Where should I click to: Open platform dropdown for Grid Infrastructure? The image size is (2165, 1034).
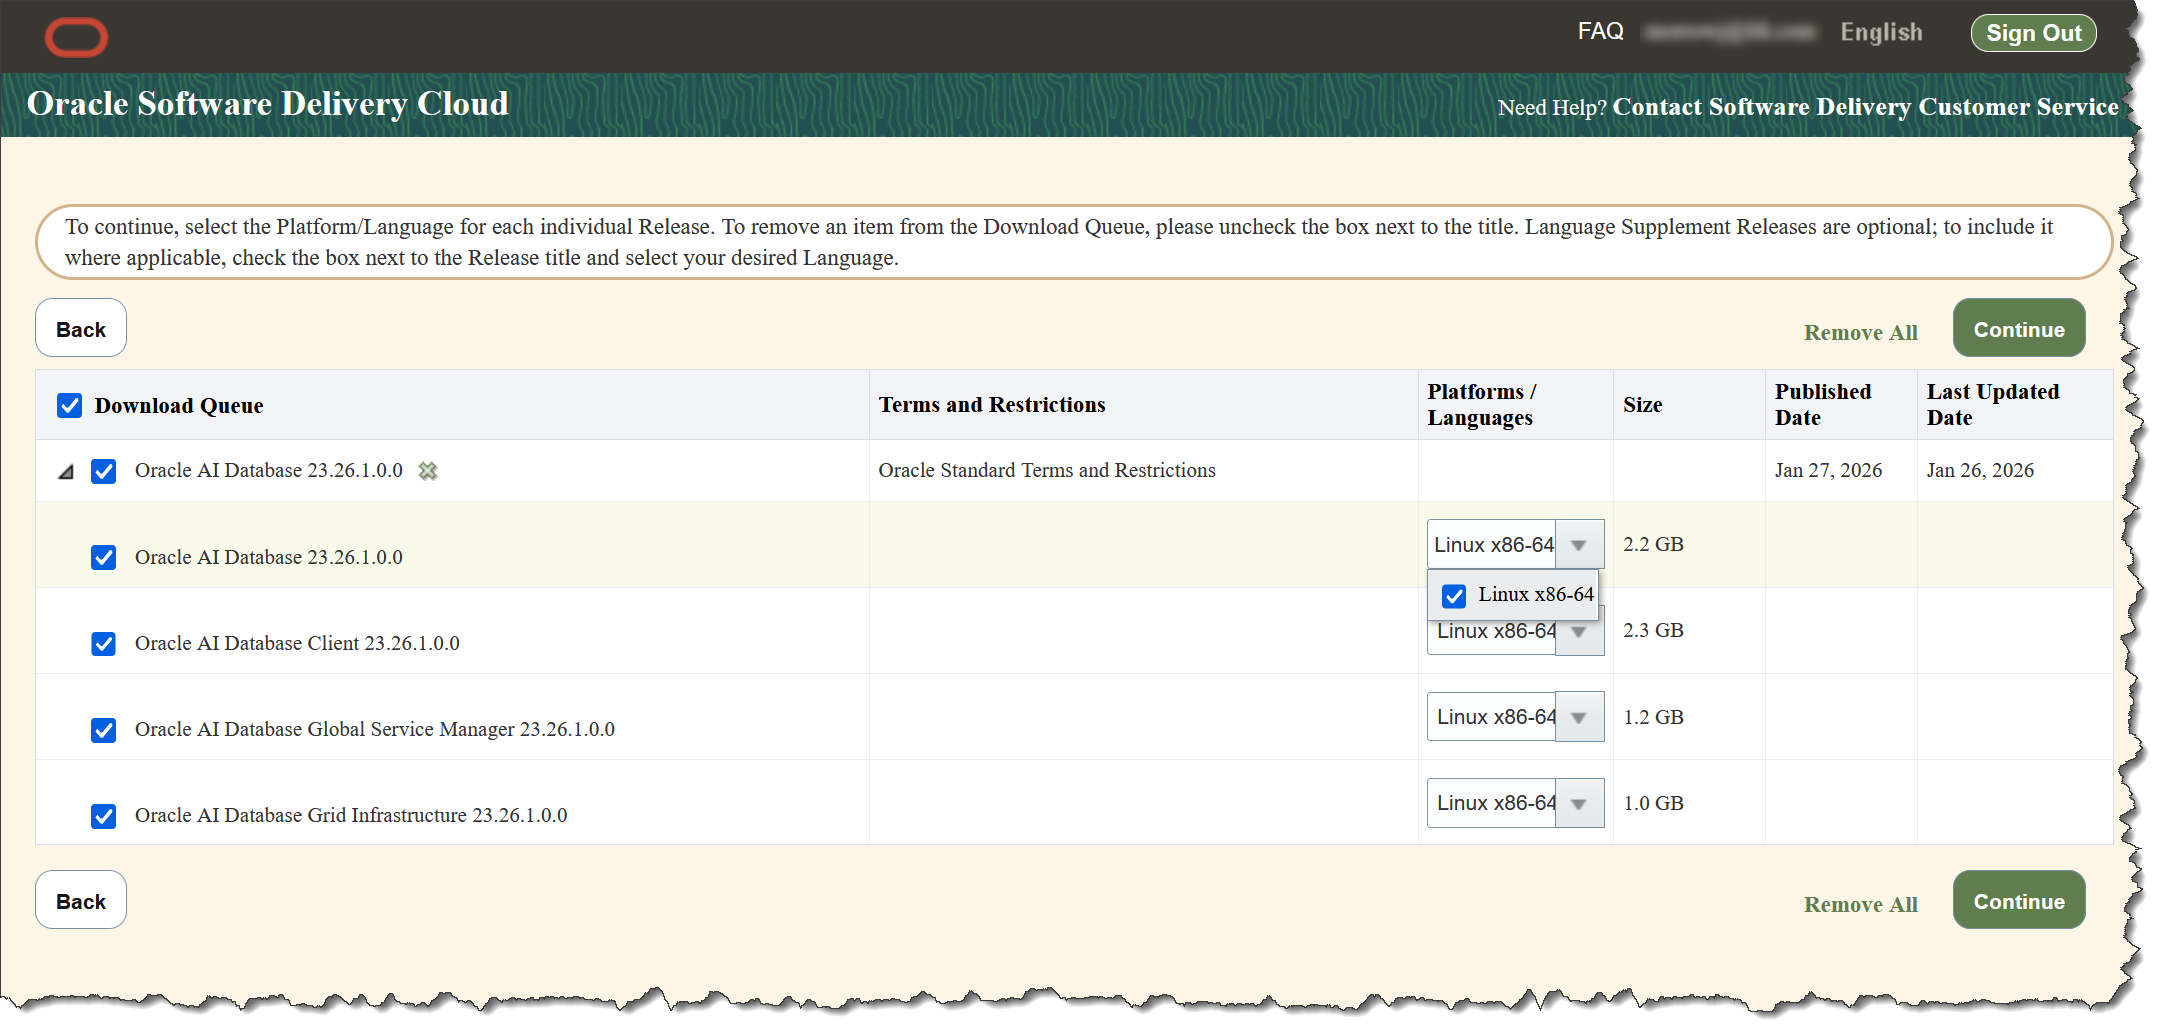[x=1579, y=804]
